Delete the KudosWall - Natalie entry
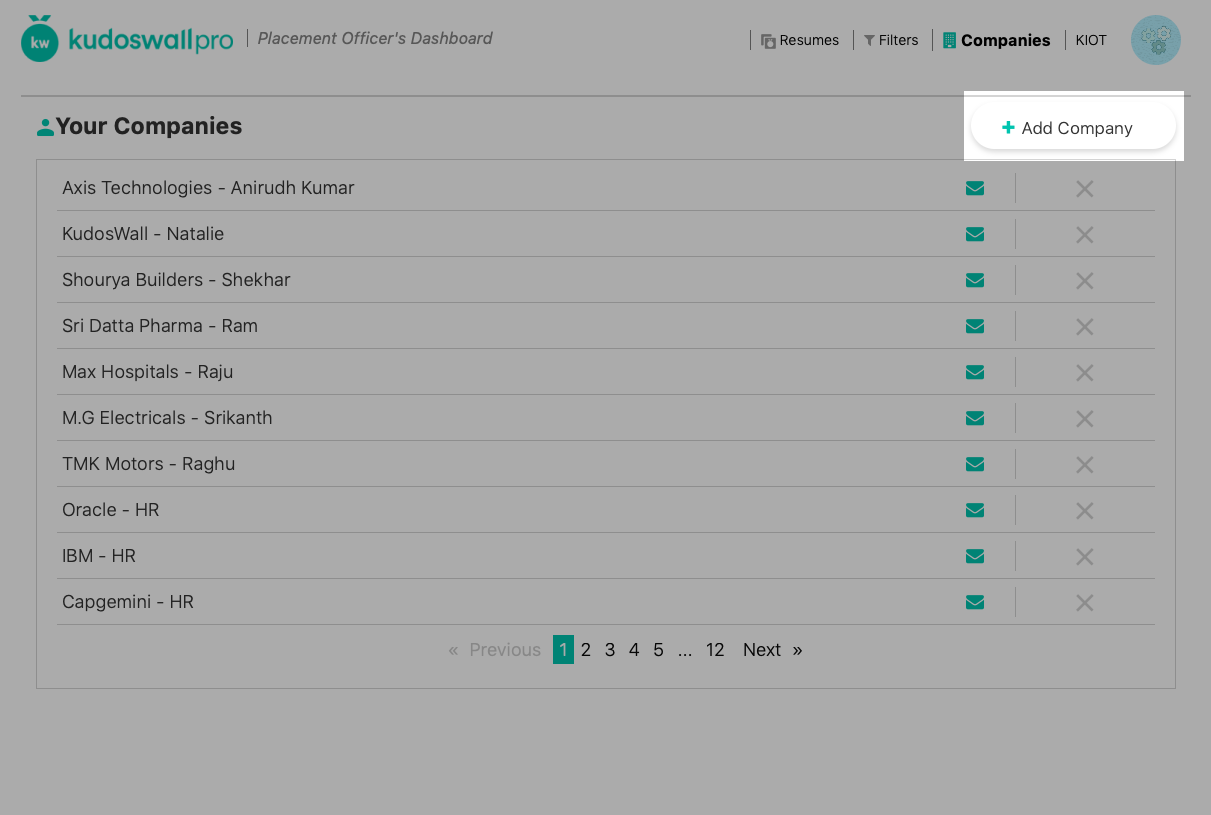 (x=1084, y=234)
